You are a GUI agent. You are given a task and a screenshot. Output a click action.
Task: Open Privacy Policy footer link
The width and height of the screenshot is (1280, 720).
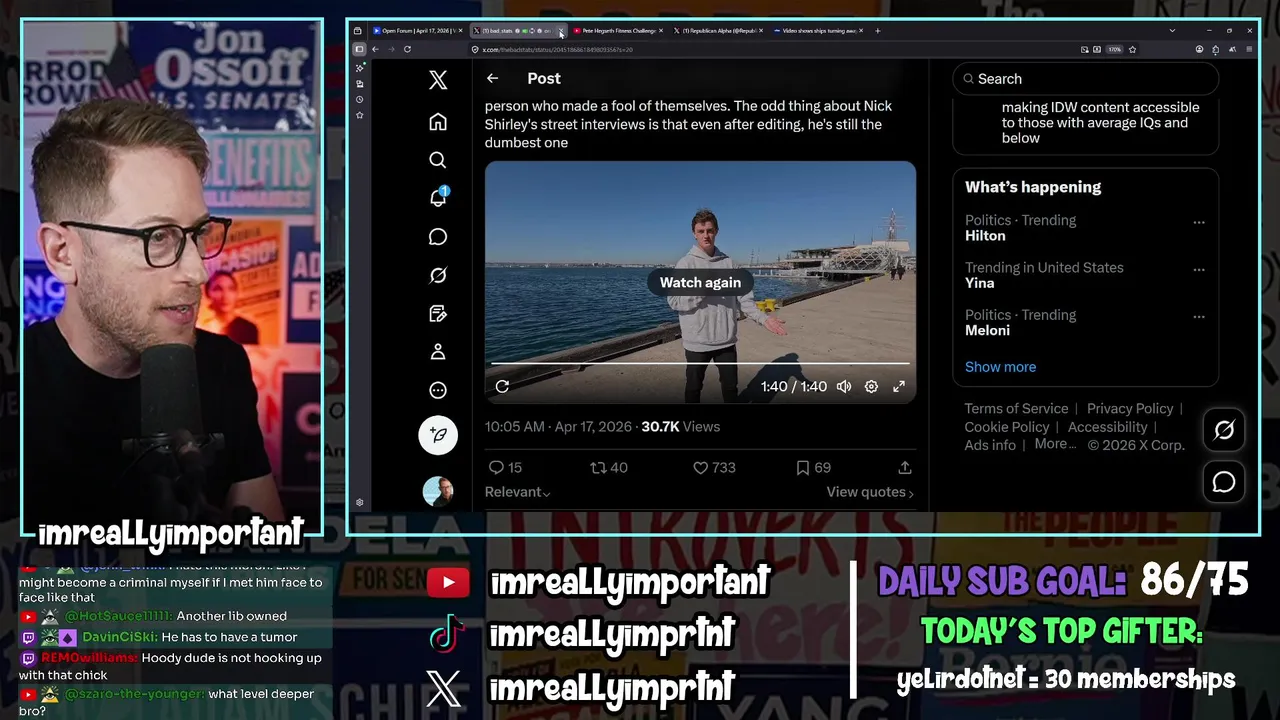click(1130, 408)
